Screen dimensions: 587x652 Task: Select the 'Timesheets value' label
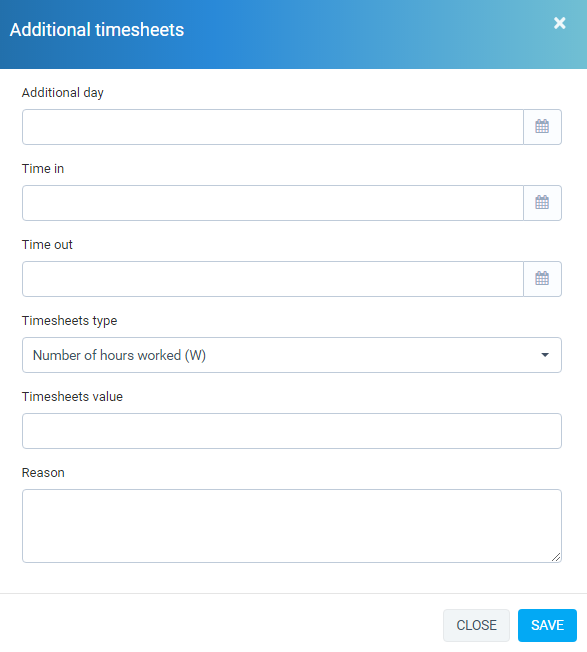[x=72, y=397]
